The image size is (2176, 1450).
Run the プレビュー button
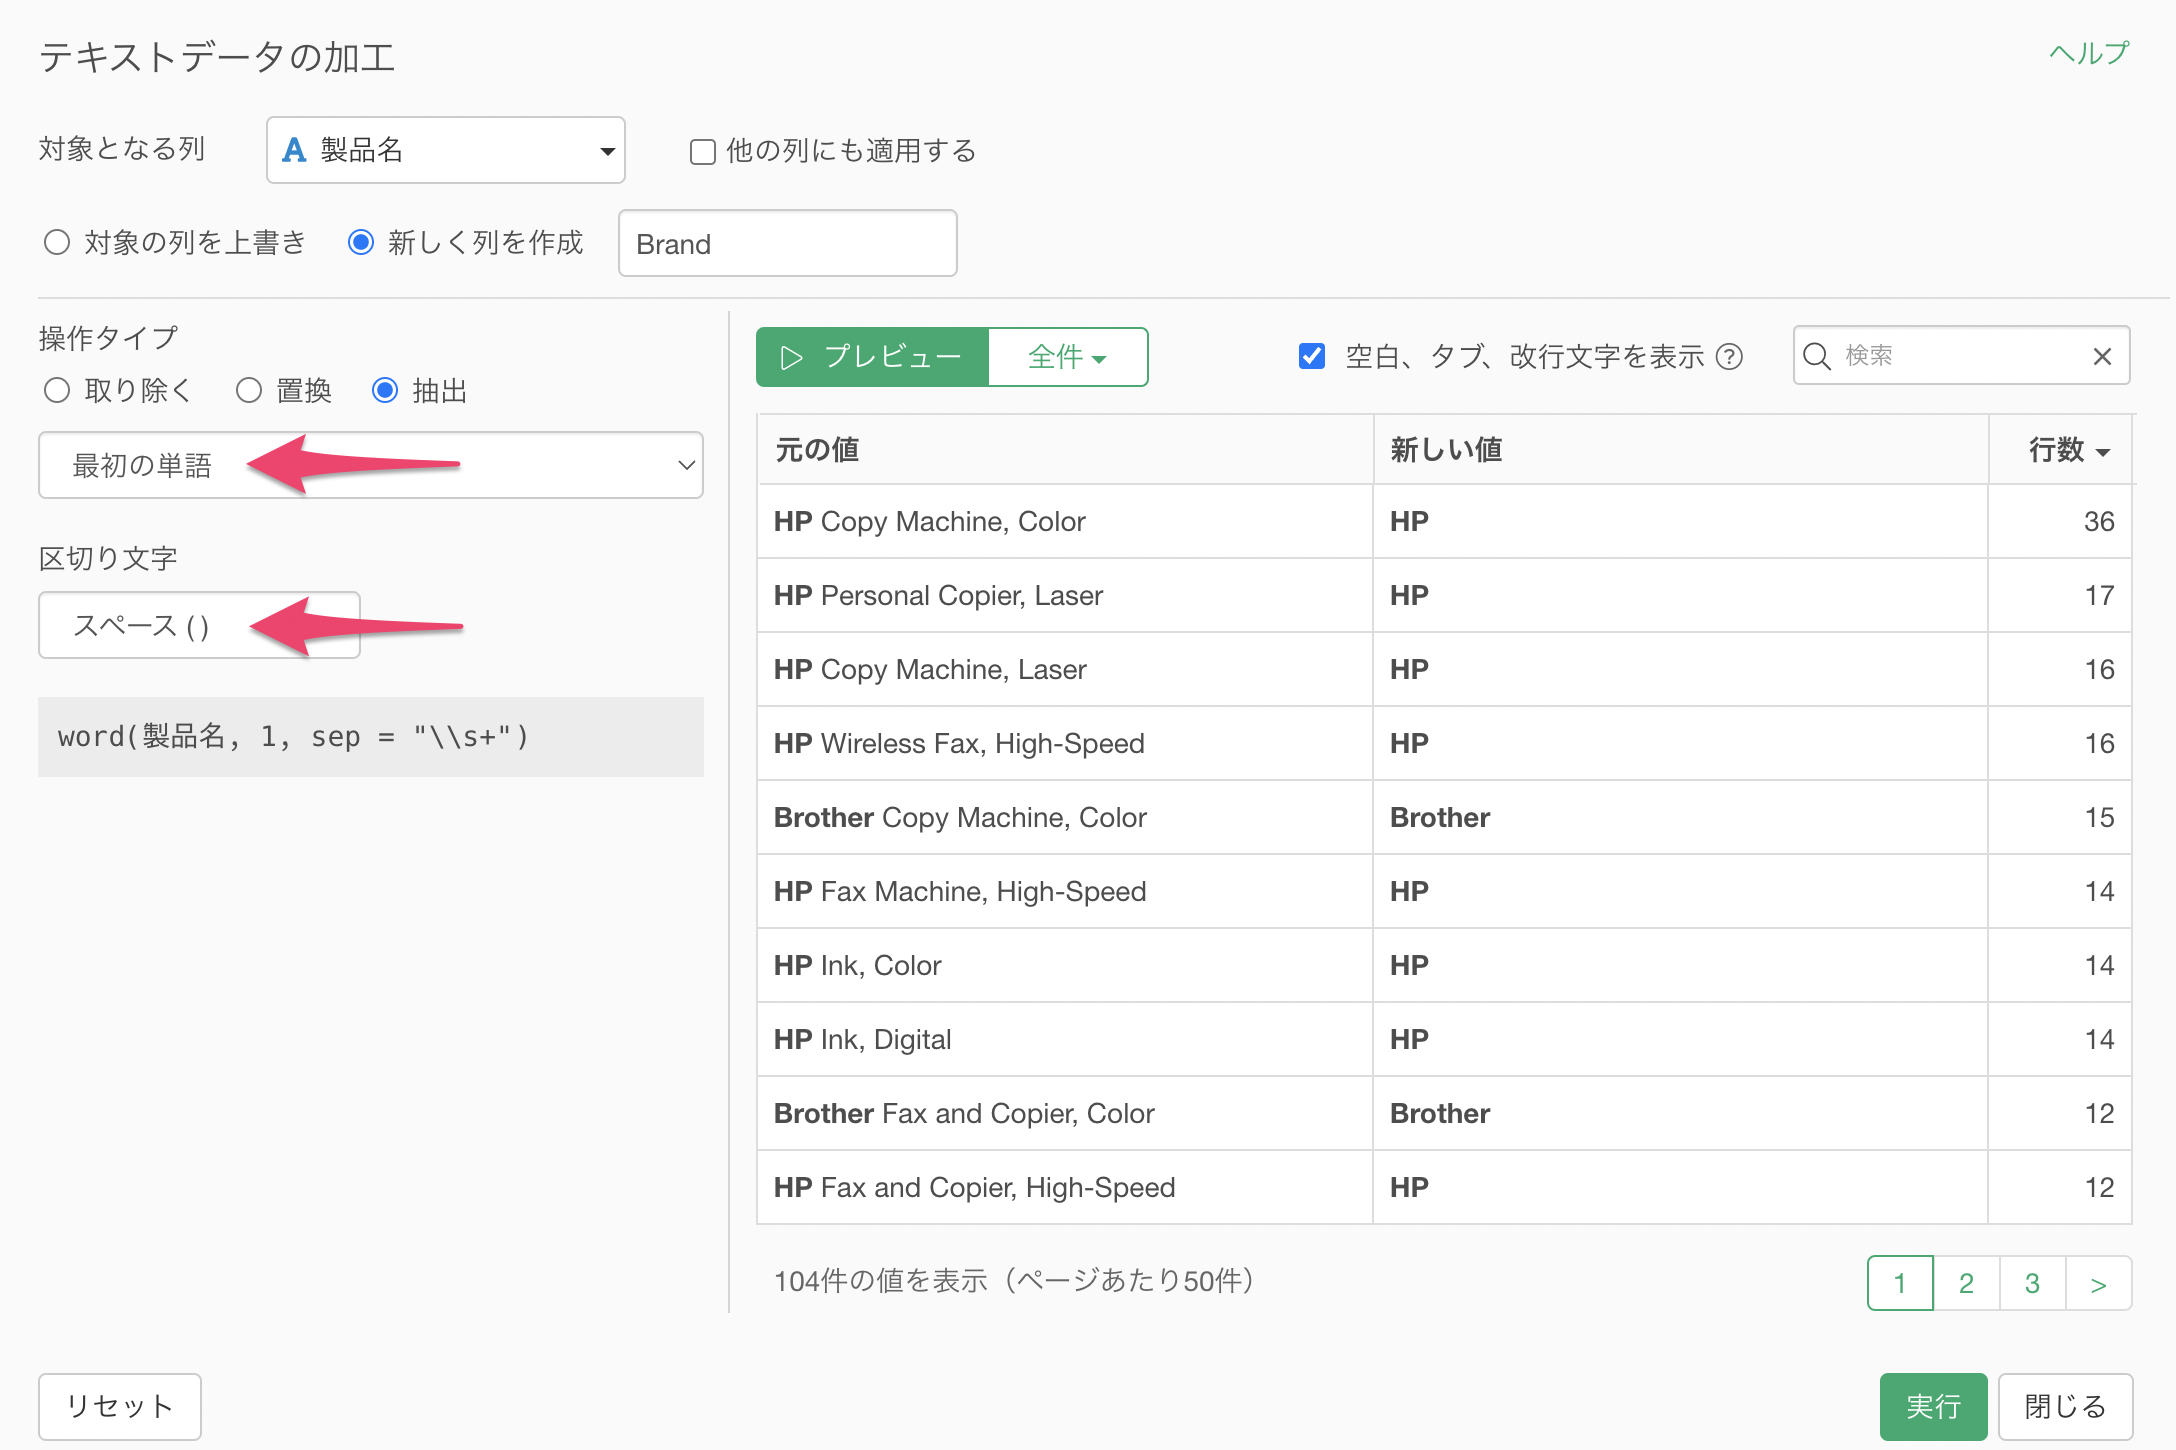click(x=872, y=357)
